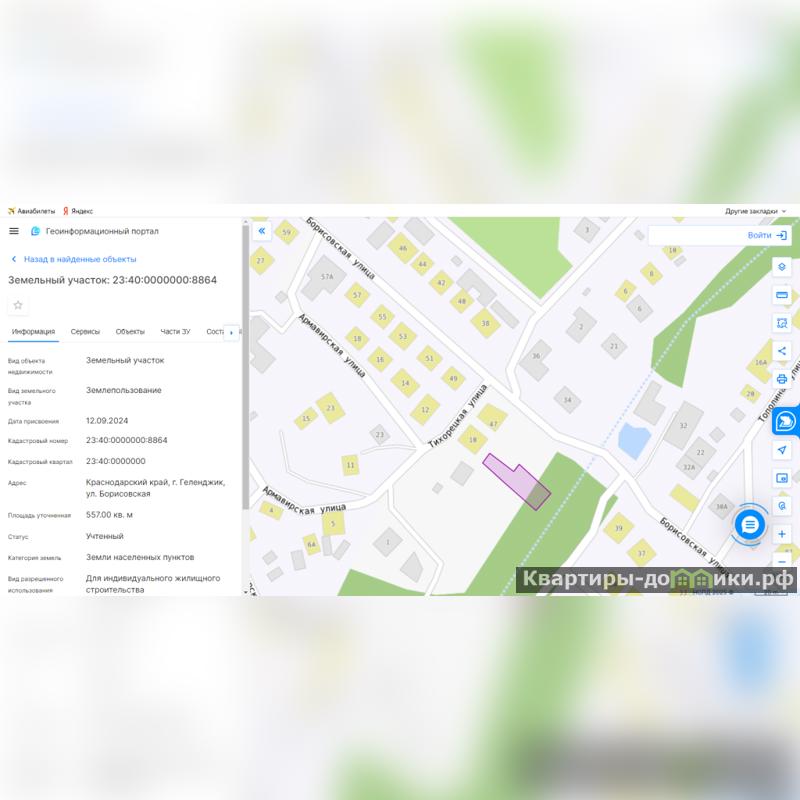
Task: Click the share map icon
Action: click(x=781, y=351)
